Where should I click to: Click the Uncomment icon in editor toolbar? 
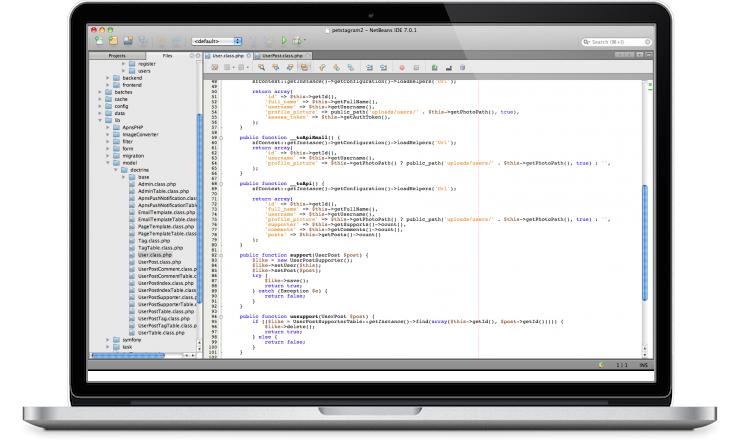click(448, 68)
